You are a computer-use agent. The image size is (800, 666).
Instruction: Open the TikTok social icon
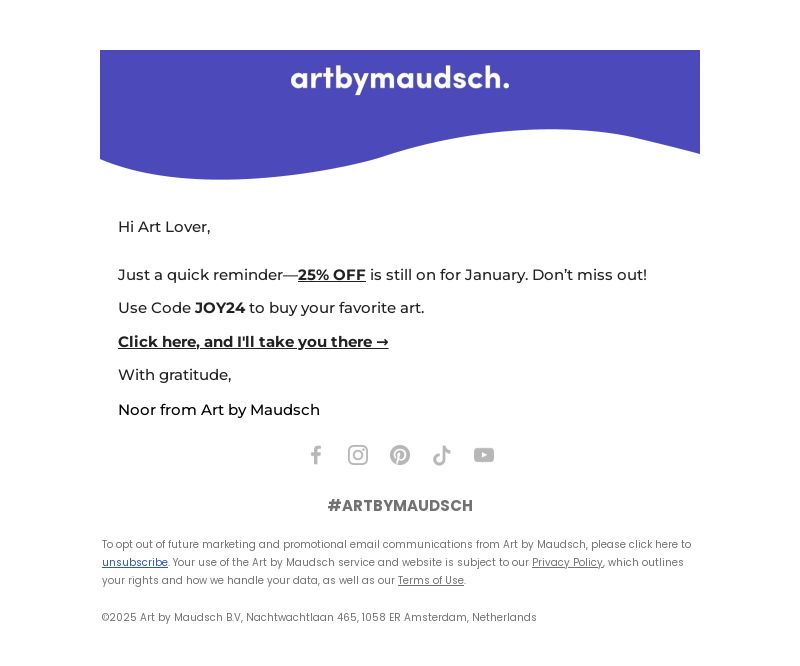[x=442, y=455]
